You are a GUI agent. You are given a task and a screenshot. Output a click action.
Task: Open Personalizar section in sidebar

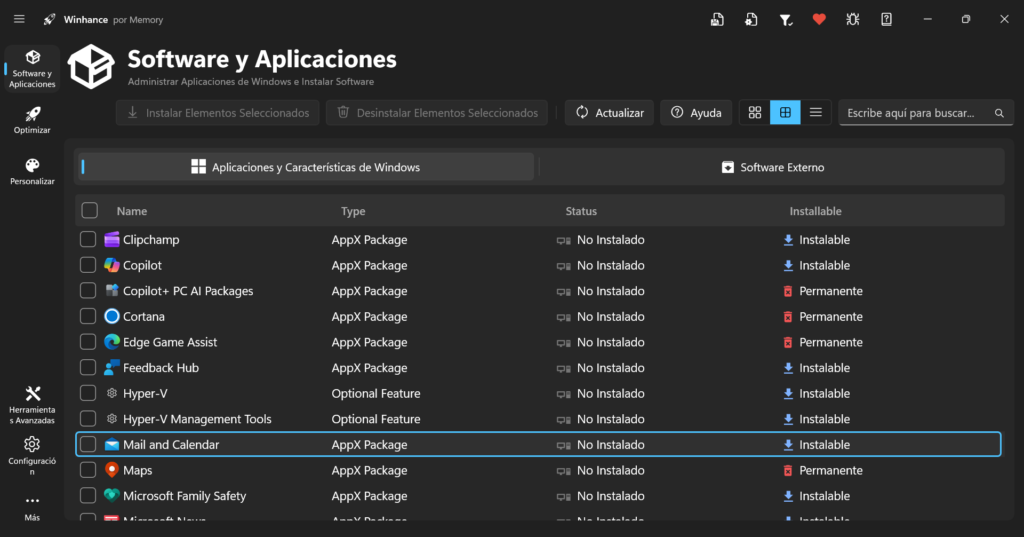pos(32,171)
